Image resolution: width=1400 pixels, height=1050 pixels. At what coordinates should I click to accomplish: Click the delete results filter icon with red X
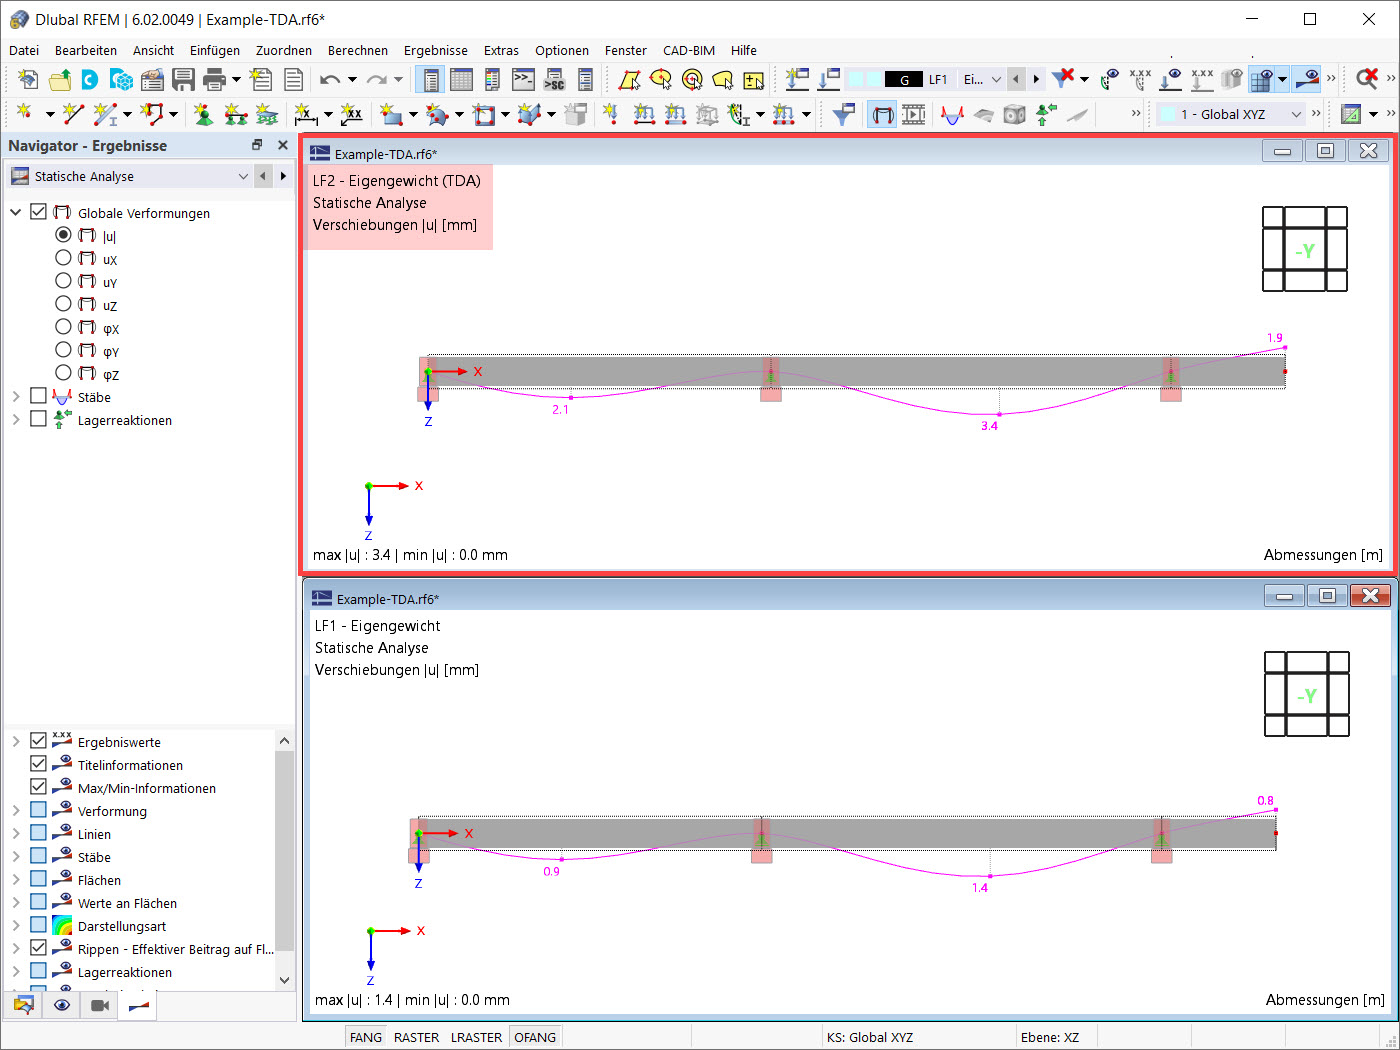pyautogui.click(x=1064, y=78)
